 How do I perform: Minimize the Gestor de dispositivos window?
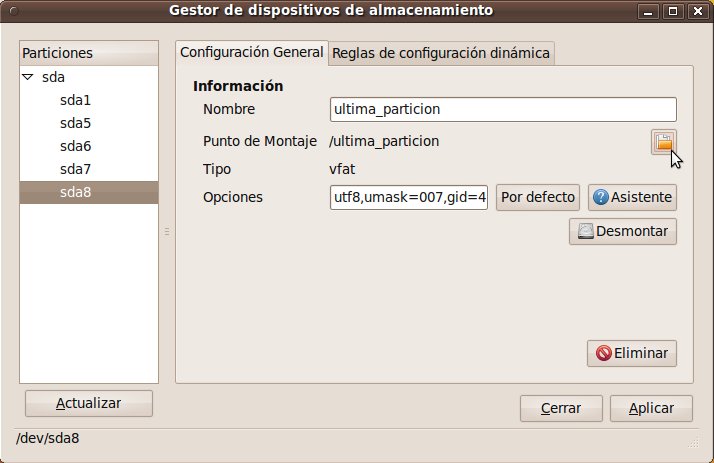(648, 11)
